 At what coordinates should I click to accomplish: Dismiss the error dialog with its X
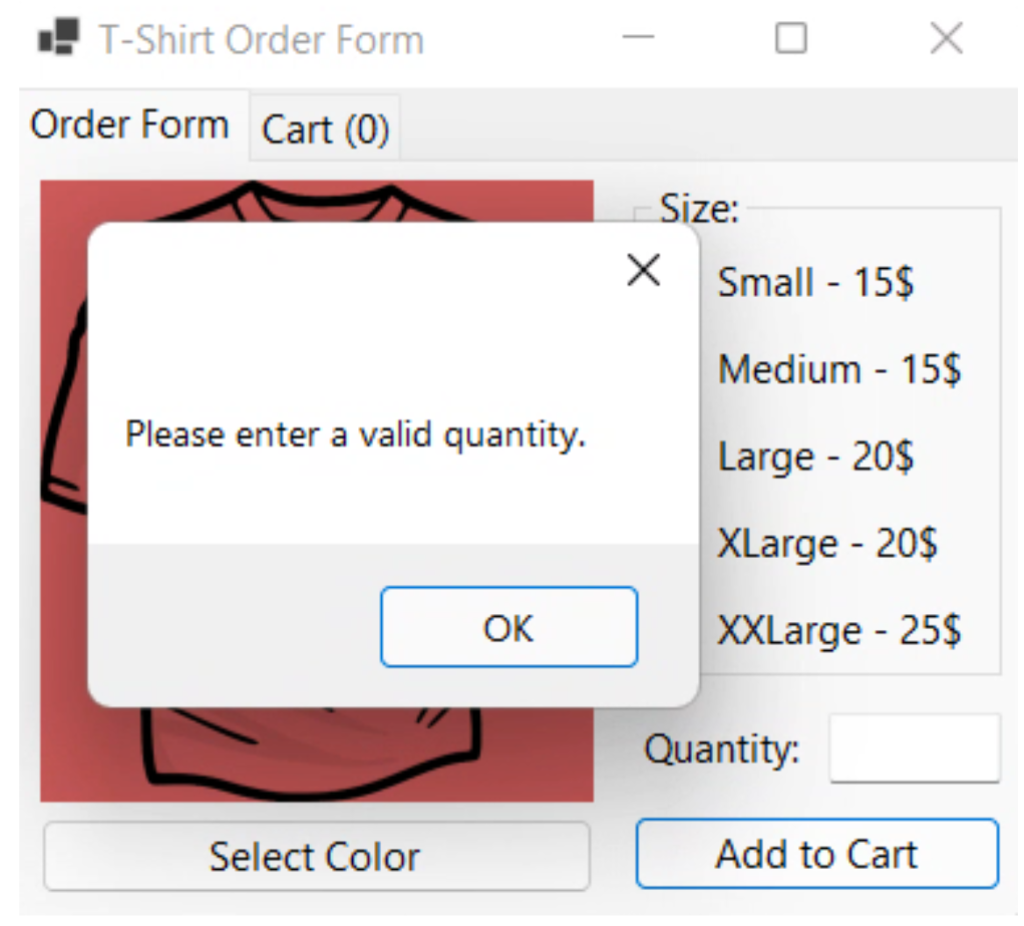[x=644, y=269]
